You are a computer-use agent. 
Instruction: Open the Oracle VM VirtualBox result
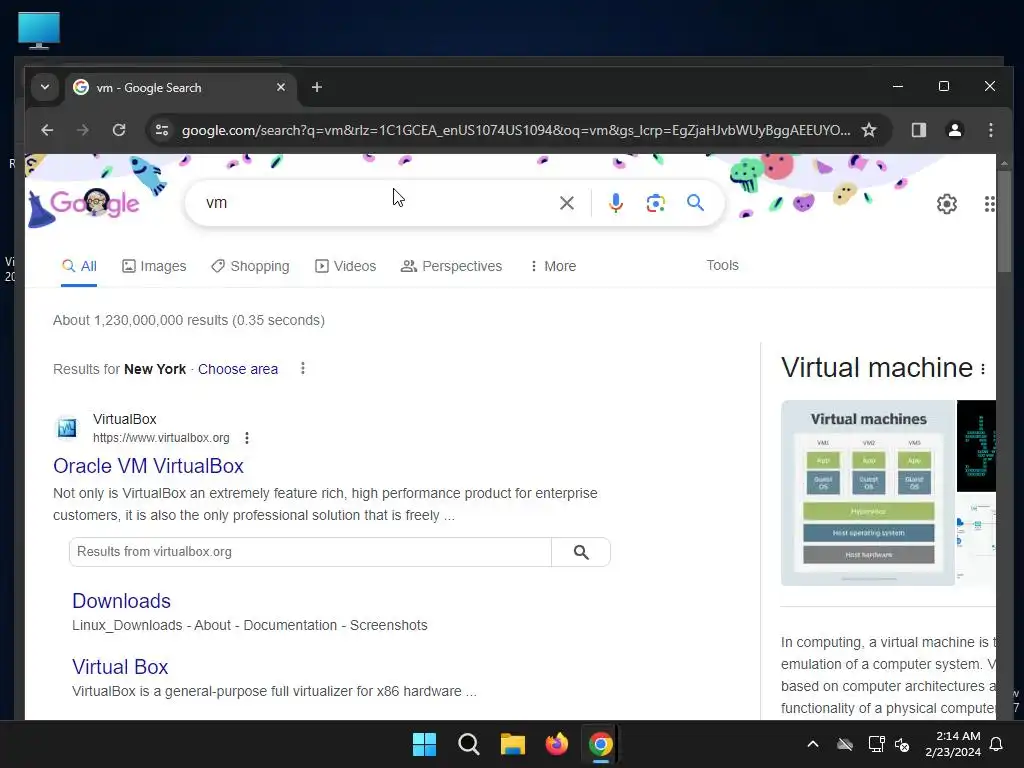(148, 466)
